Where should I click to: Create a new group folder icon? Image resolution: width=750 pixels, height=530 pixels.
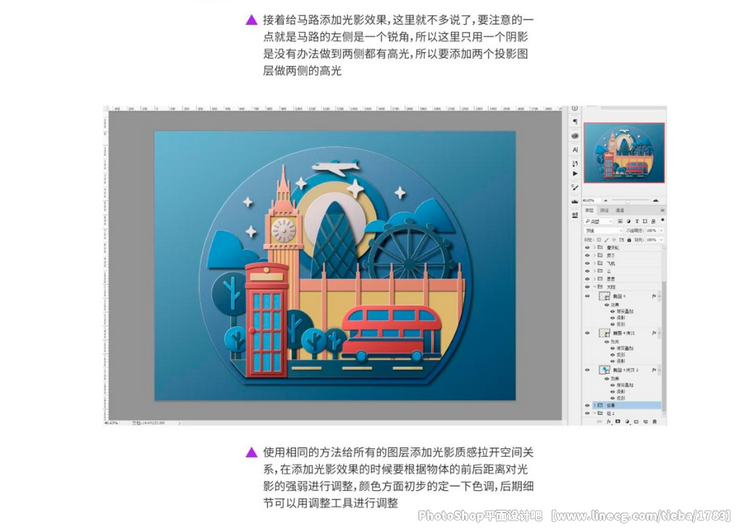[636, 421]
